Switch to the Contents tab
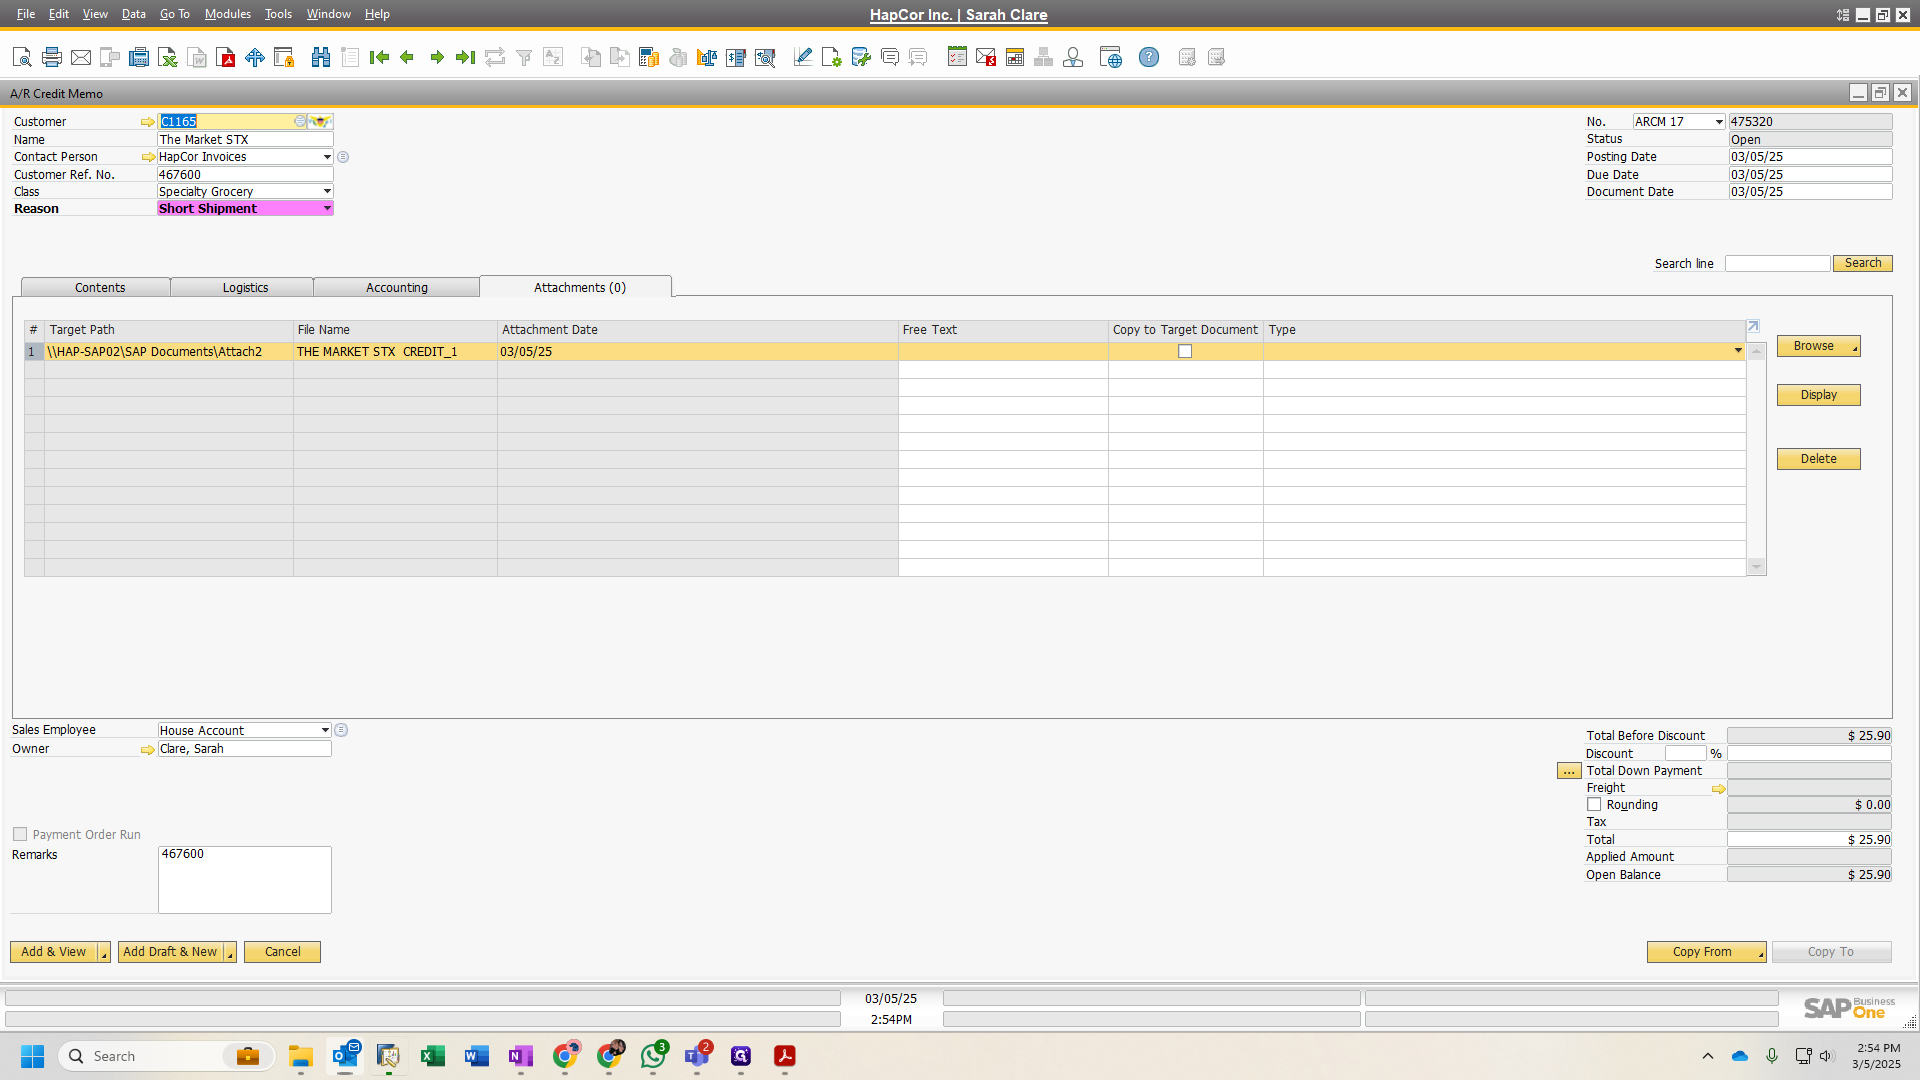The image size is (1920, 1080). tap(99, 288)
